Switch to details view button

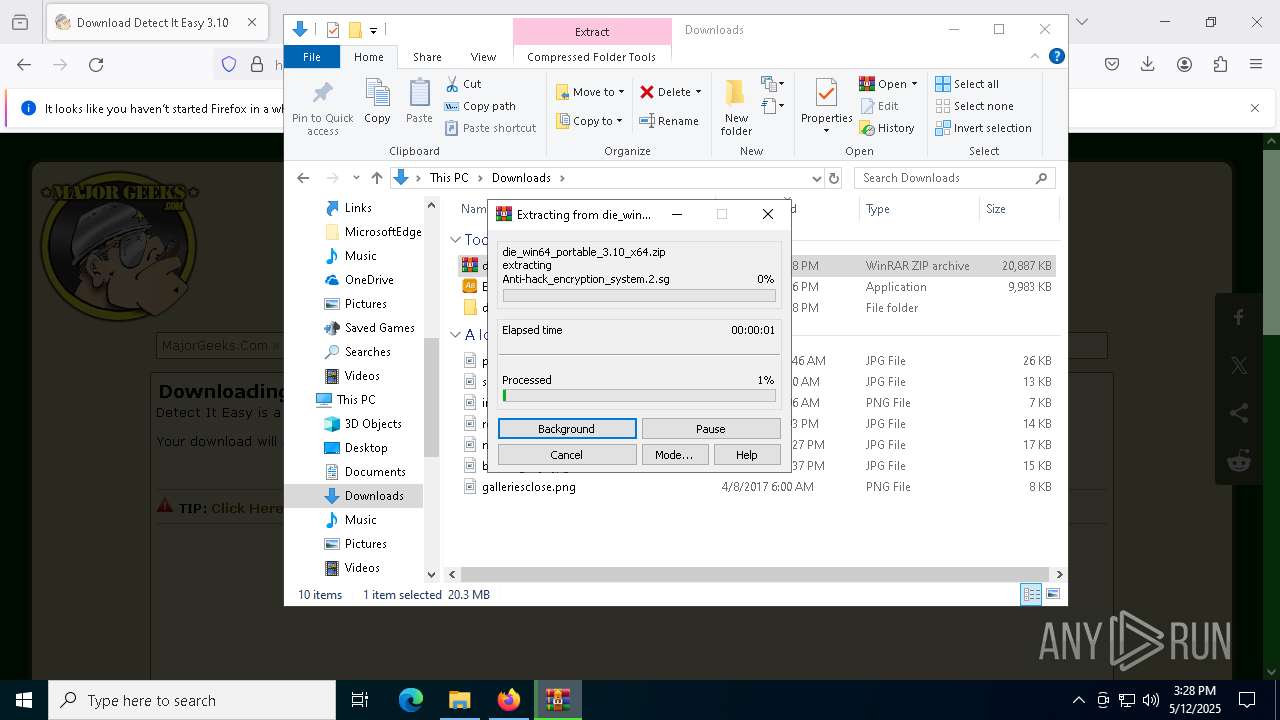[x=1031, y=595]
